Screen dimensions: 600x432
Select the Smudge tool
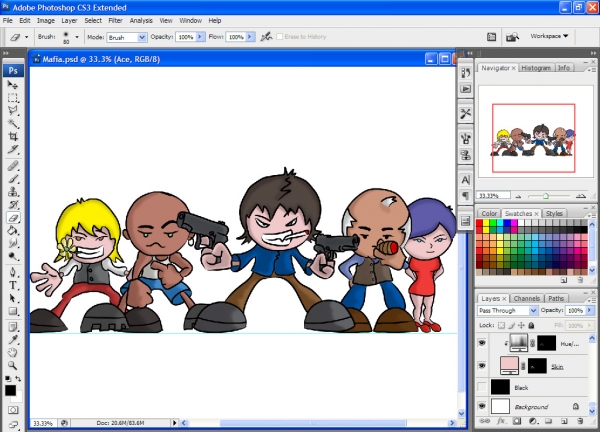tap(13, 243)
